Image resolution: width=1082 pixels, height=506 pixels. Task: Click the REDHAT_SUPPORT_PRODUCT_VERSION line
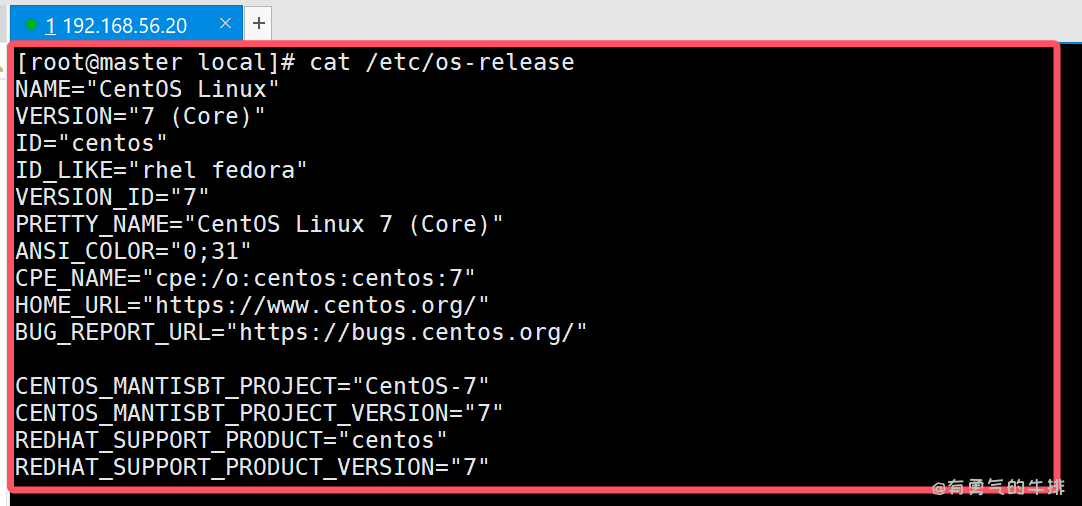tap(252, 467)
